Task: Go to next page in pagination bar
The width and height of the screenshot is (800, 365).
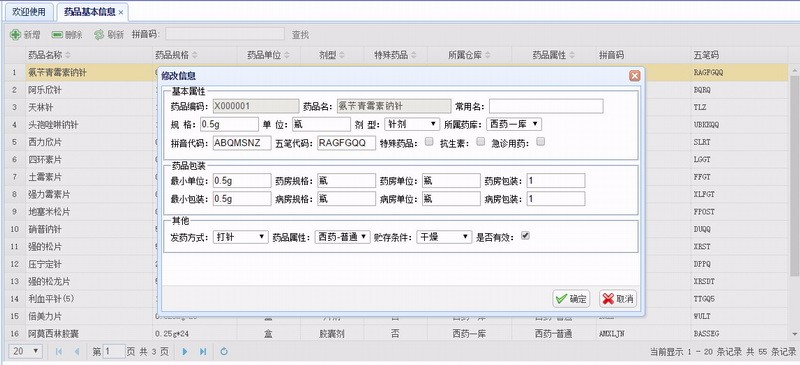Action: [185, 351]
